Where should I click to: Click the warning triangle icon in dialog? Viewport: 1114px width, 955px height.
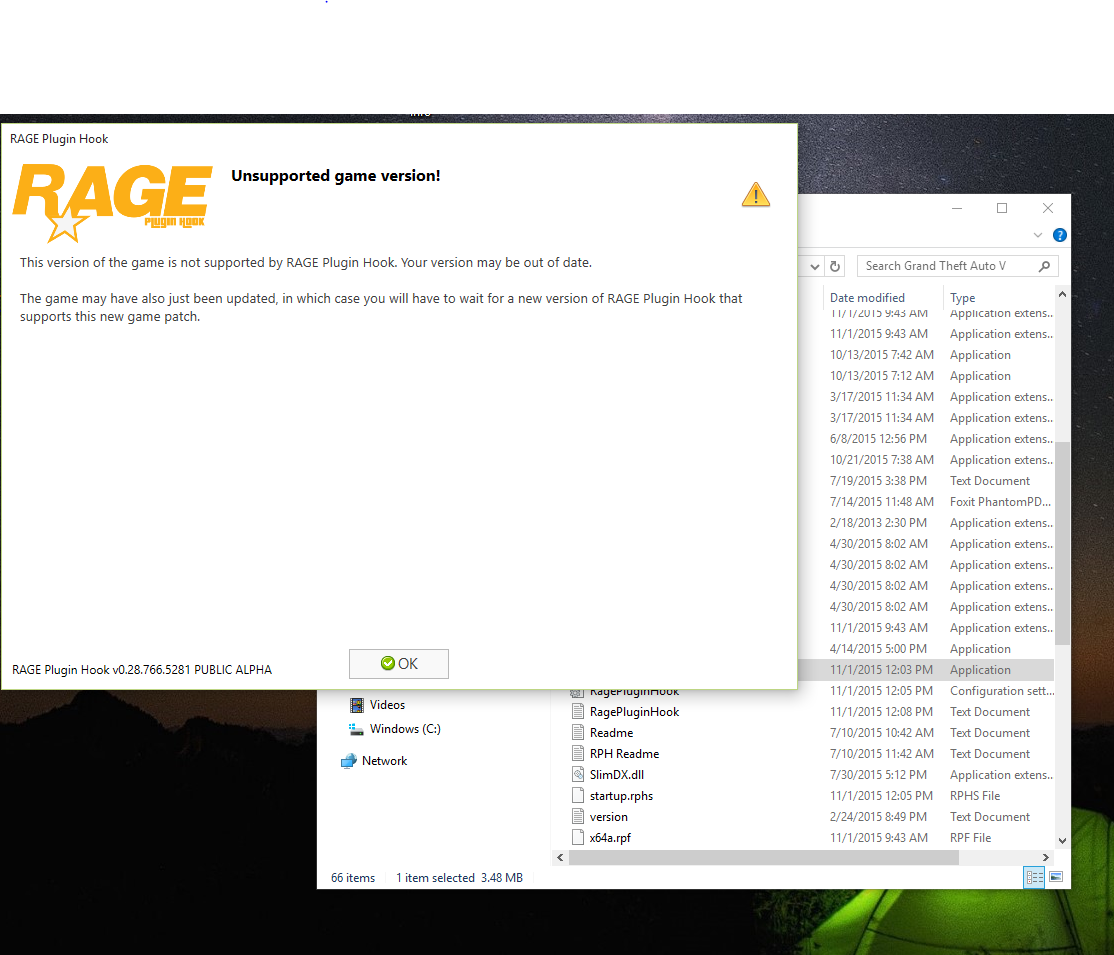click(756, 194)
